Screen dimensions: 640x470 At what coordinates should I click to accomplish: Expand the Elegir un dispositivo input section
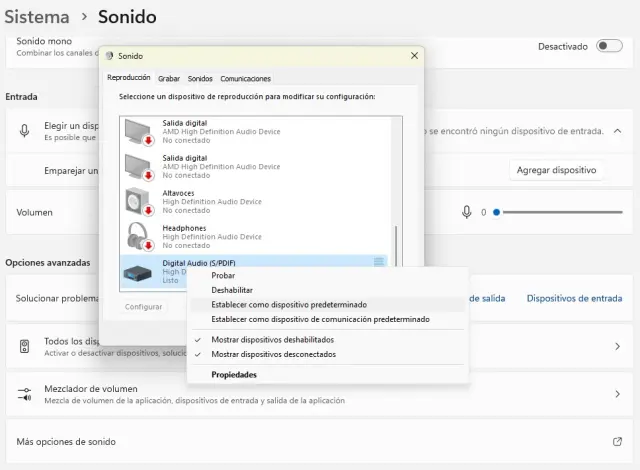tap(617, 131)
